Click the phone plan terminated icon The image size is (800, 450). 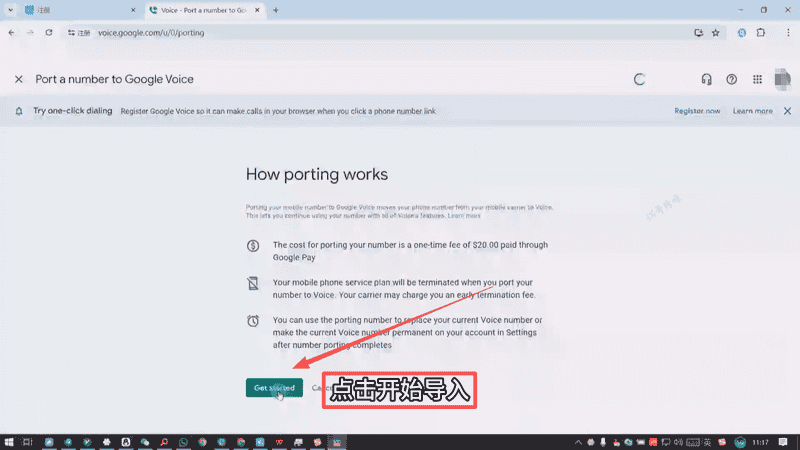pos(253,283)
